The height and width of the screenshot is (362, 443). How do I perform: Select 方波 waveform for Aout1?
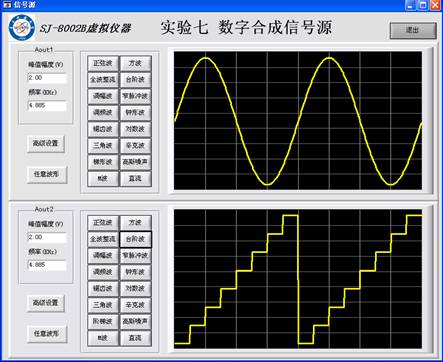[135, 63]
